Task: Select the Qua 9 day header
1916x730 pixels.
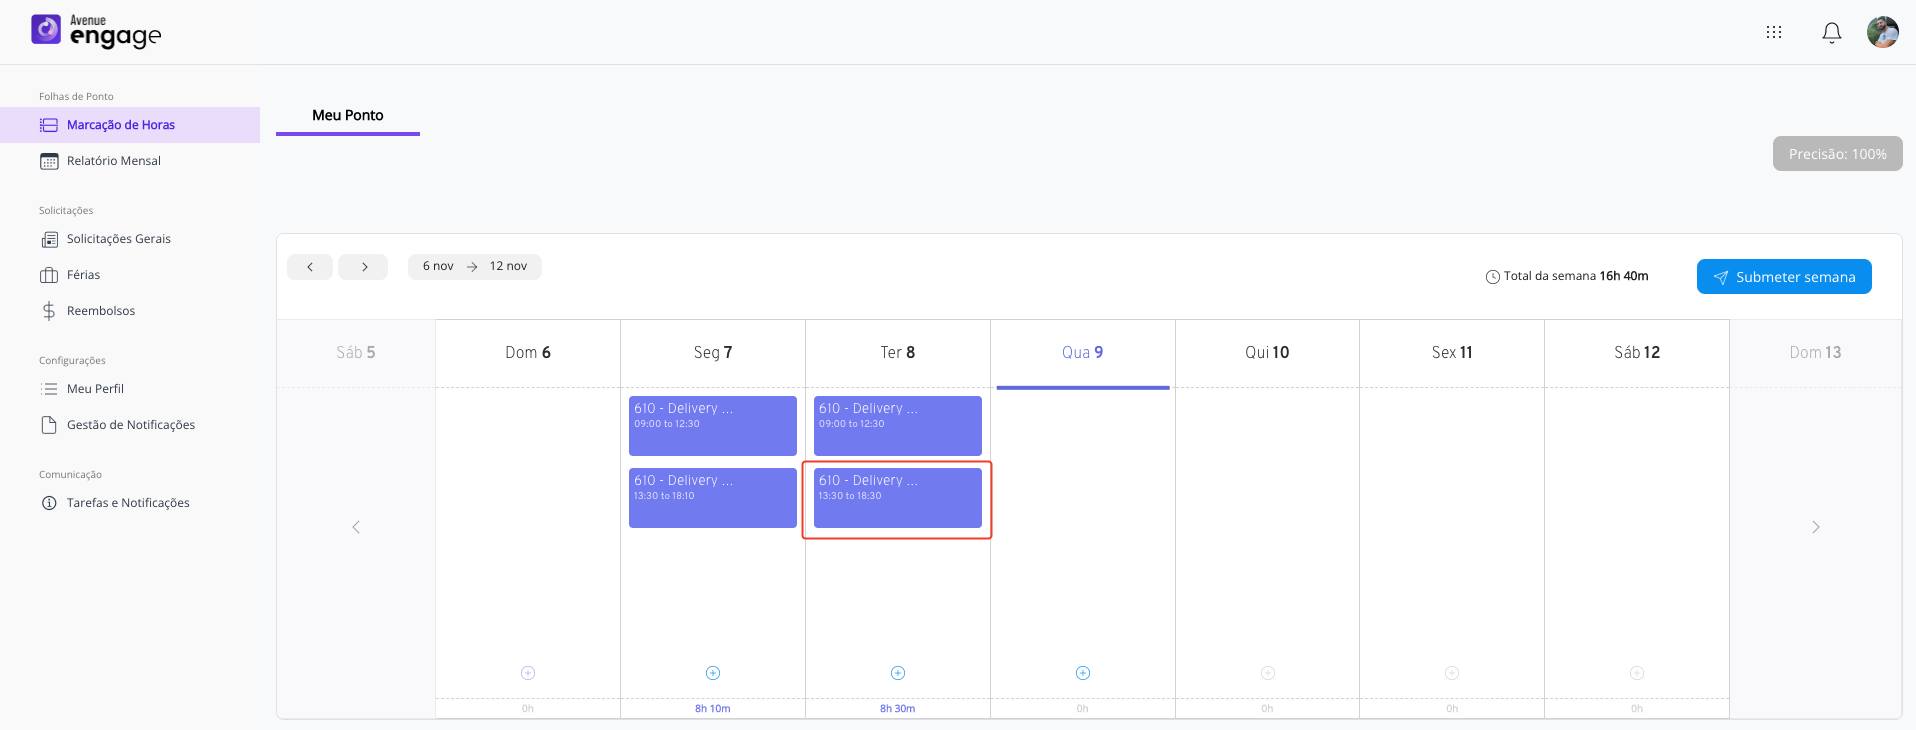Action: coord(1083,353)
